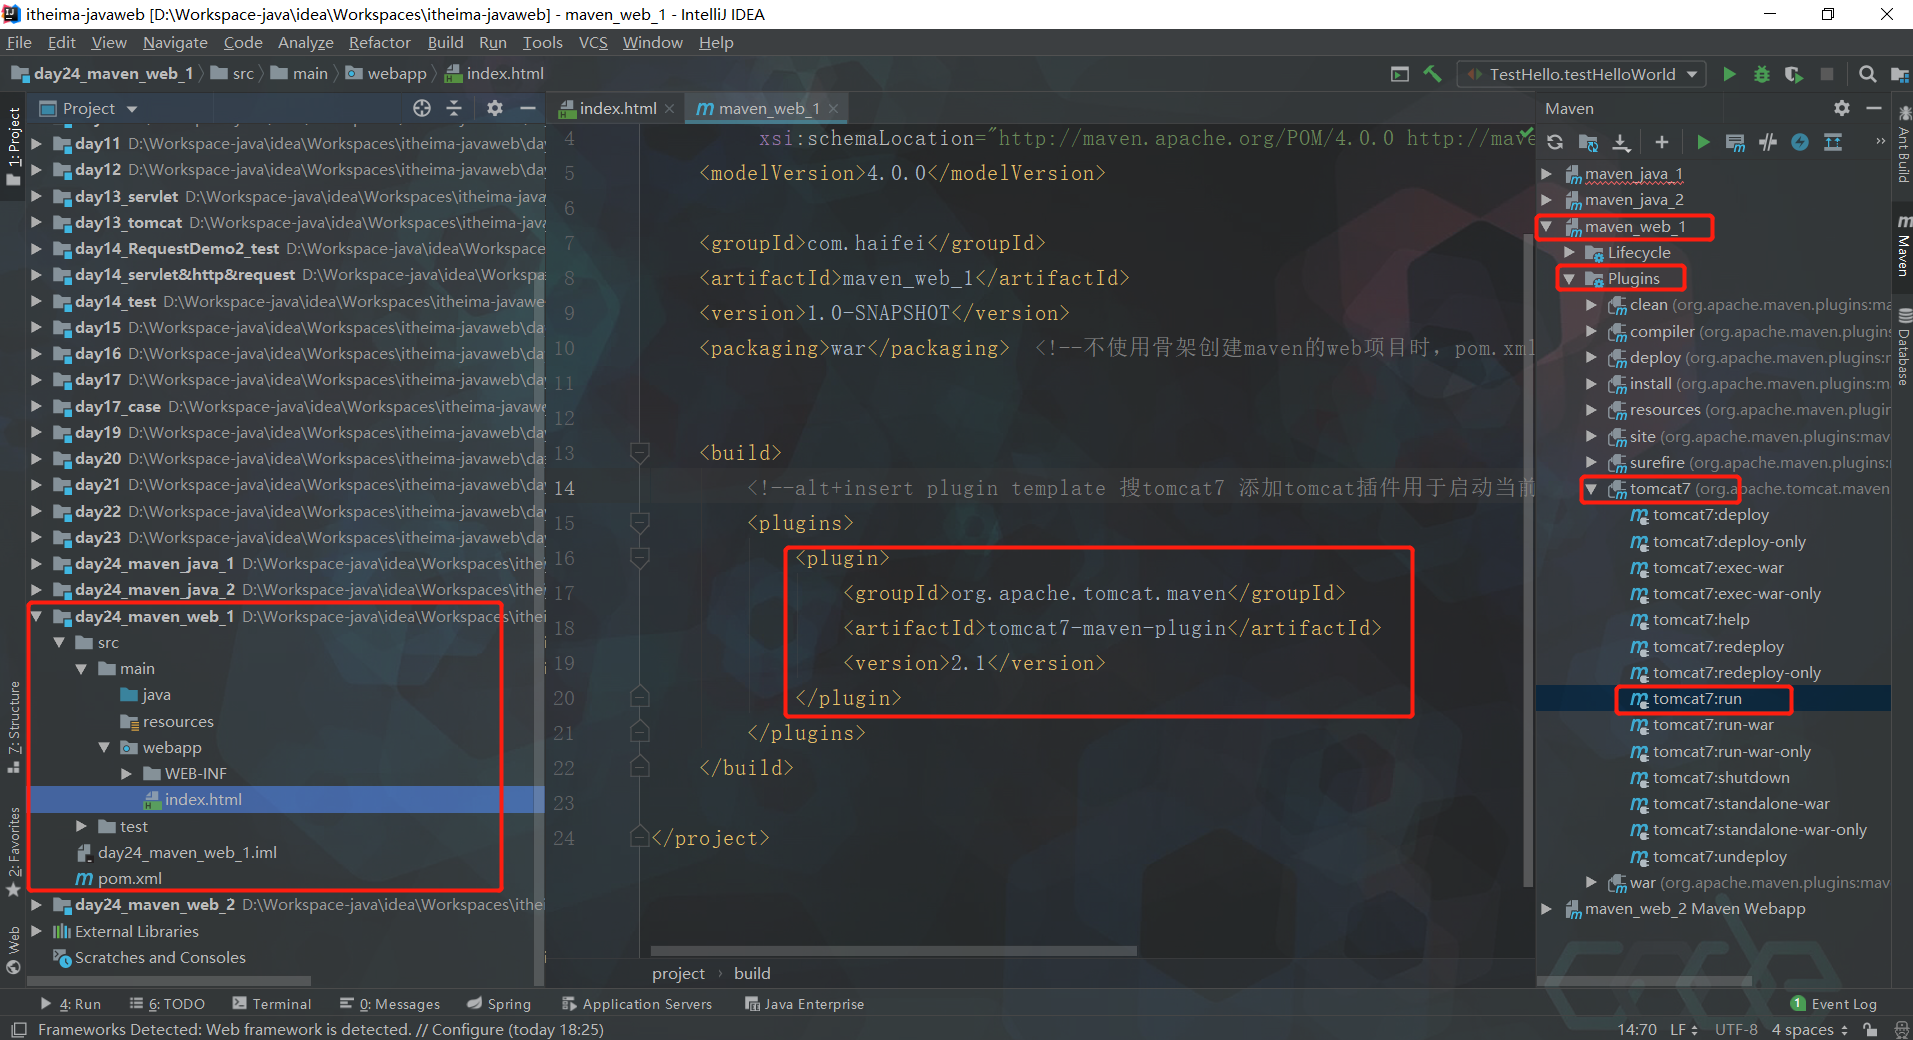Close the maven_web_1 editor tab
Image resolution: width=1913 pixels, height=1040 pixels.
(x=833, y=109)
